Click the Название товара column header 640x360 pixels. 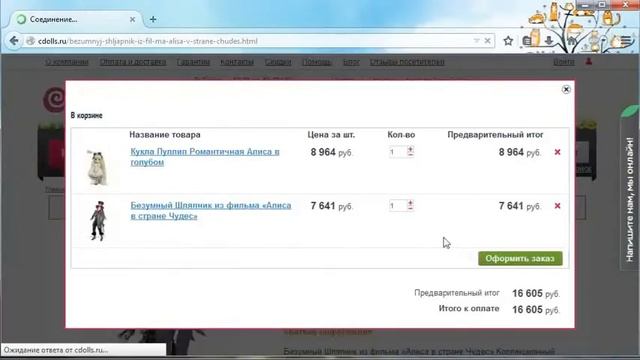[165, 135]
